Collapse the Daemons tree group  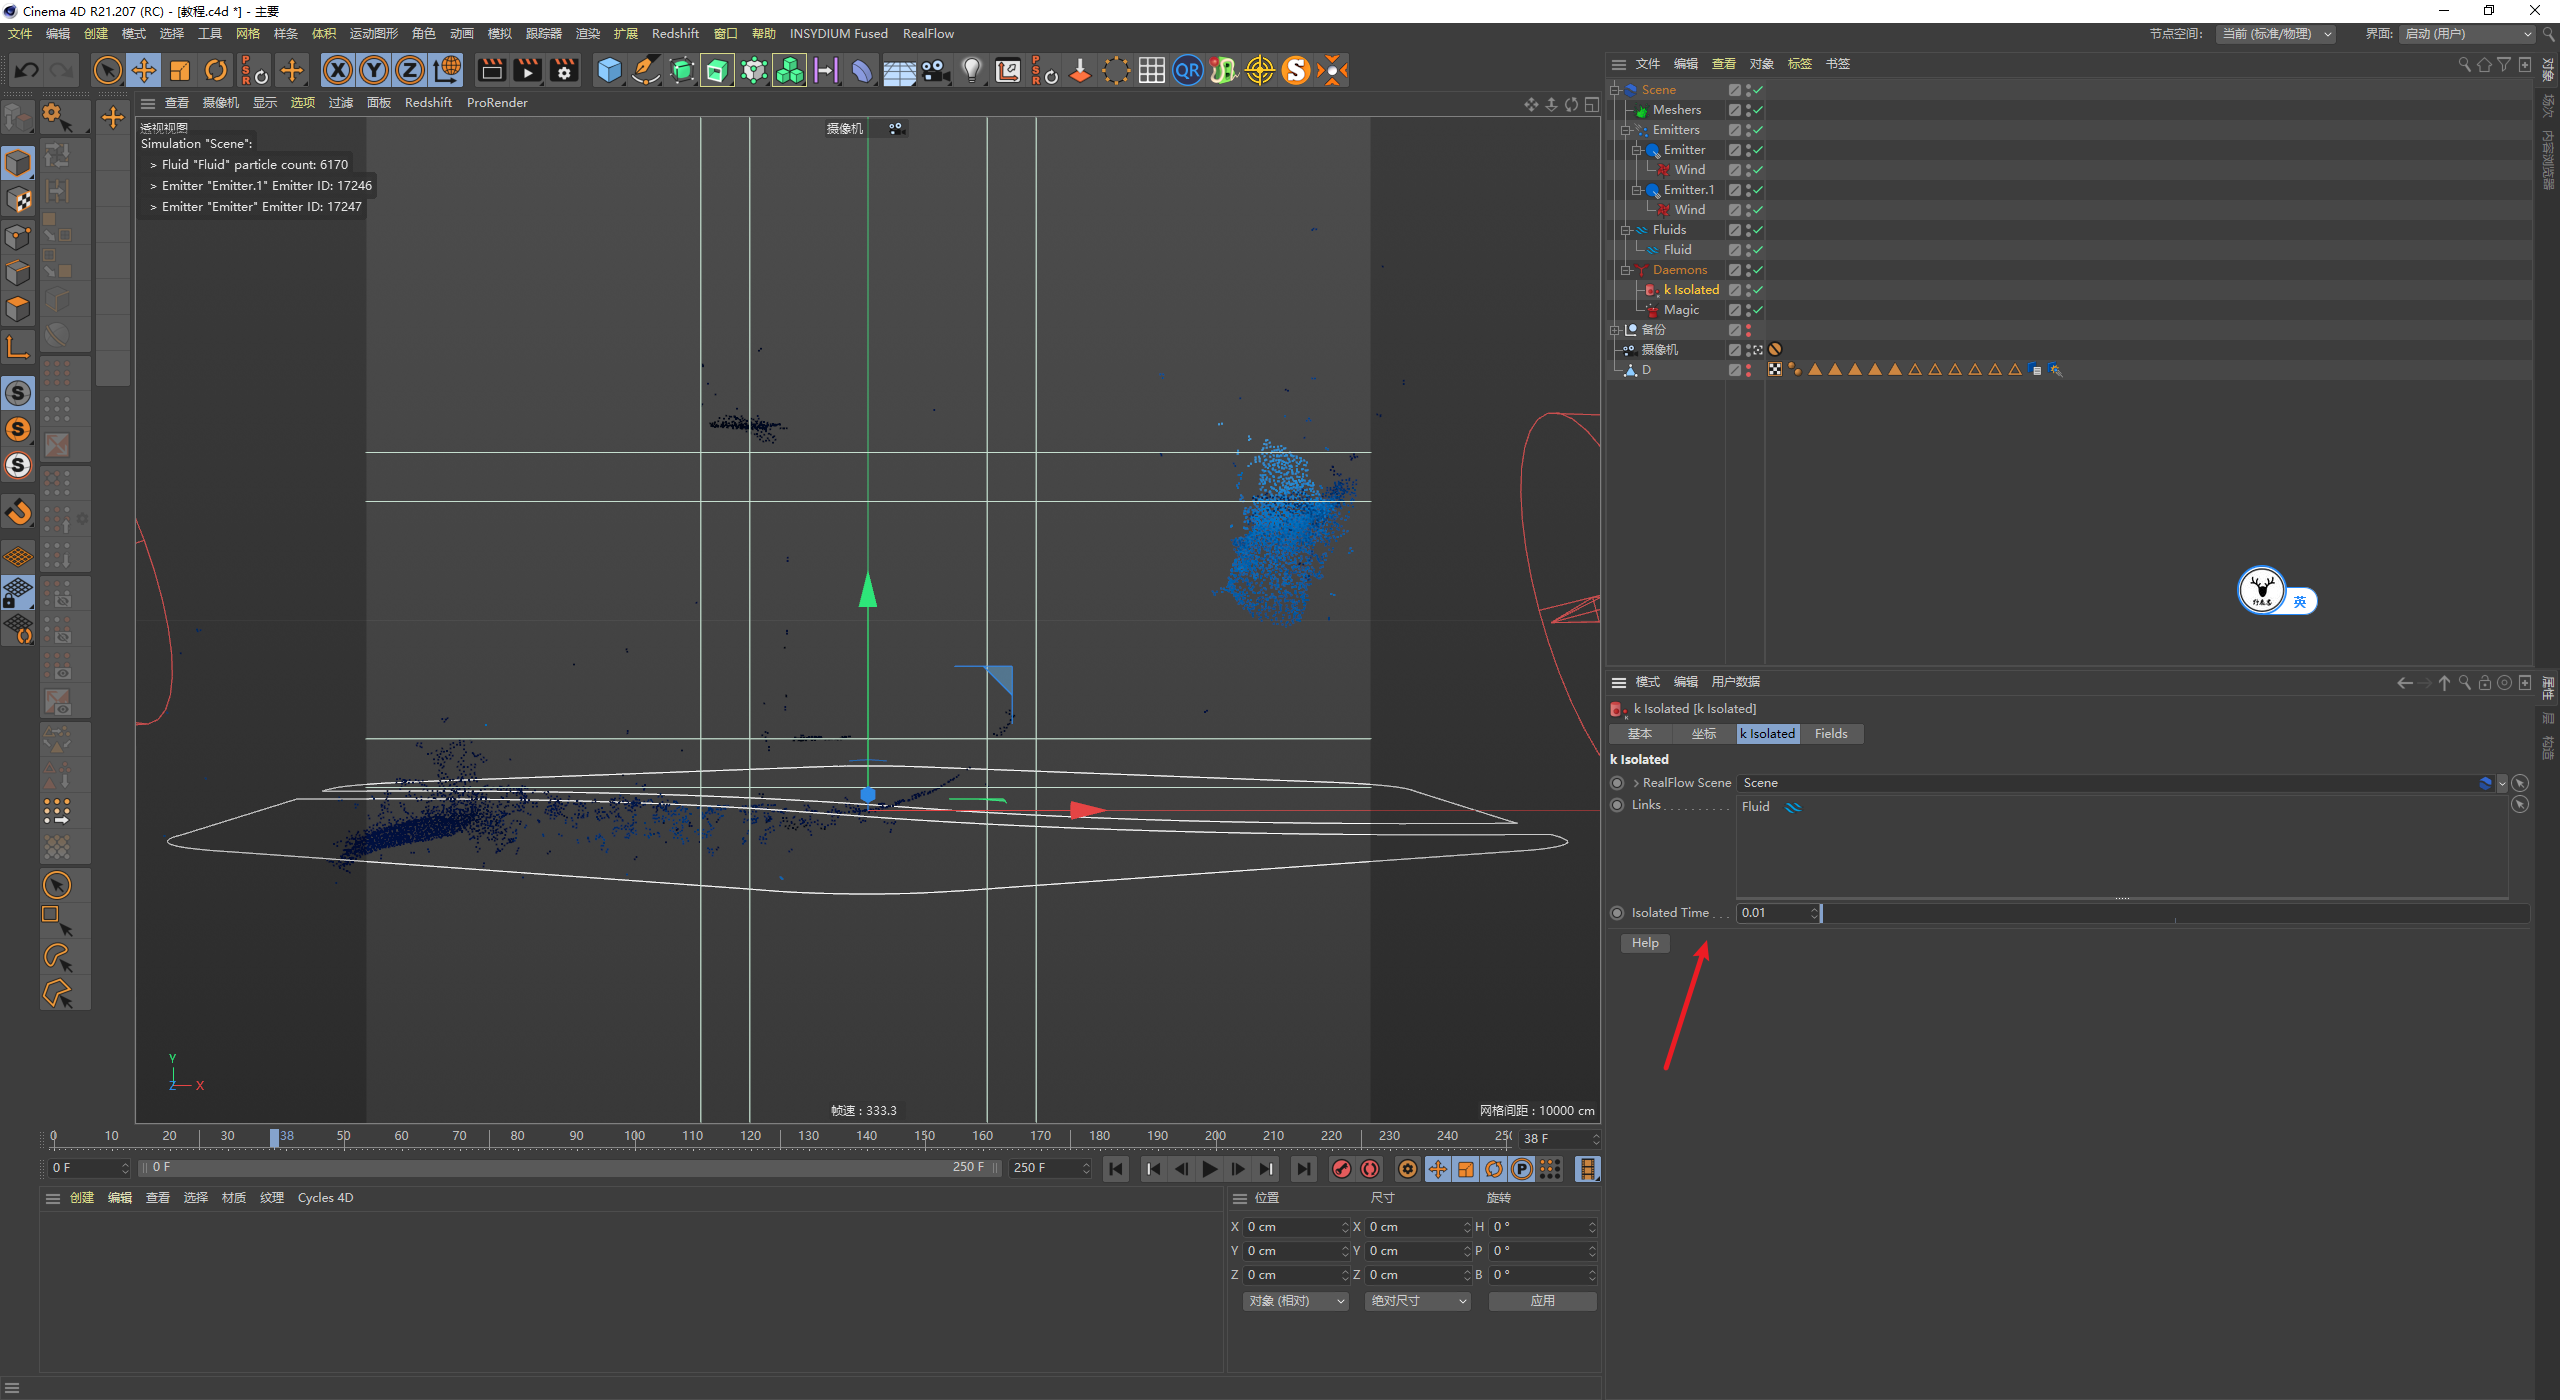click(x=1626, y=270)
